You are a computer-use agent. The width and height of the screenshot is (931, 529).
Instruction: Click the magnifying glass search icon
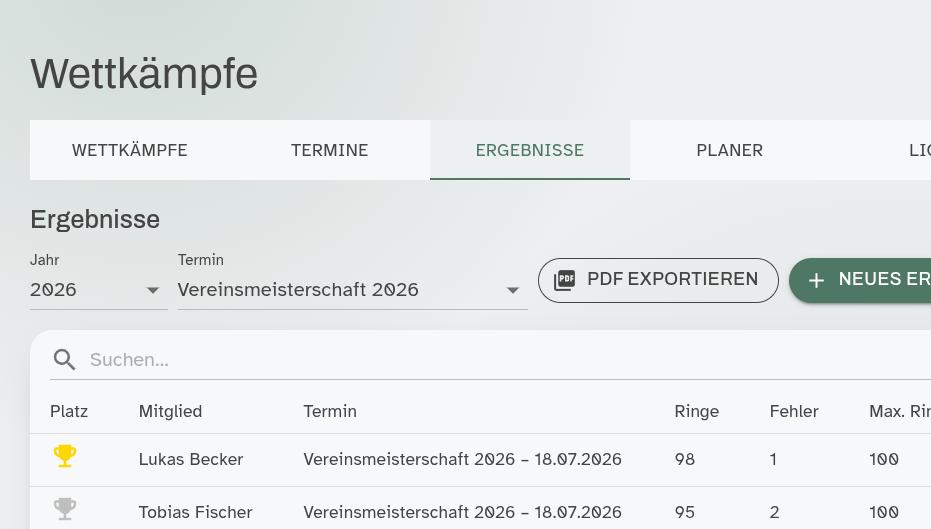pyautogui.click(x=64, y=359)
